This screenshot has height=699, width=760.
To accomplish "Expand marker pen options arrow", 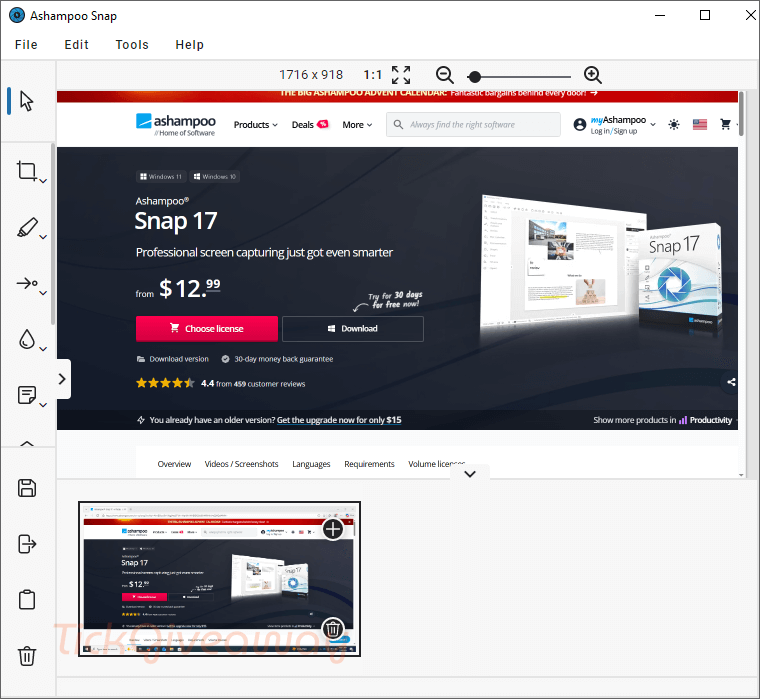I will tap(43, 237).
